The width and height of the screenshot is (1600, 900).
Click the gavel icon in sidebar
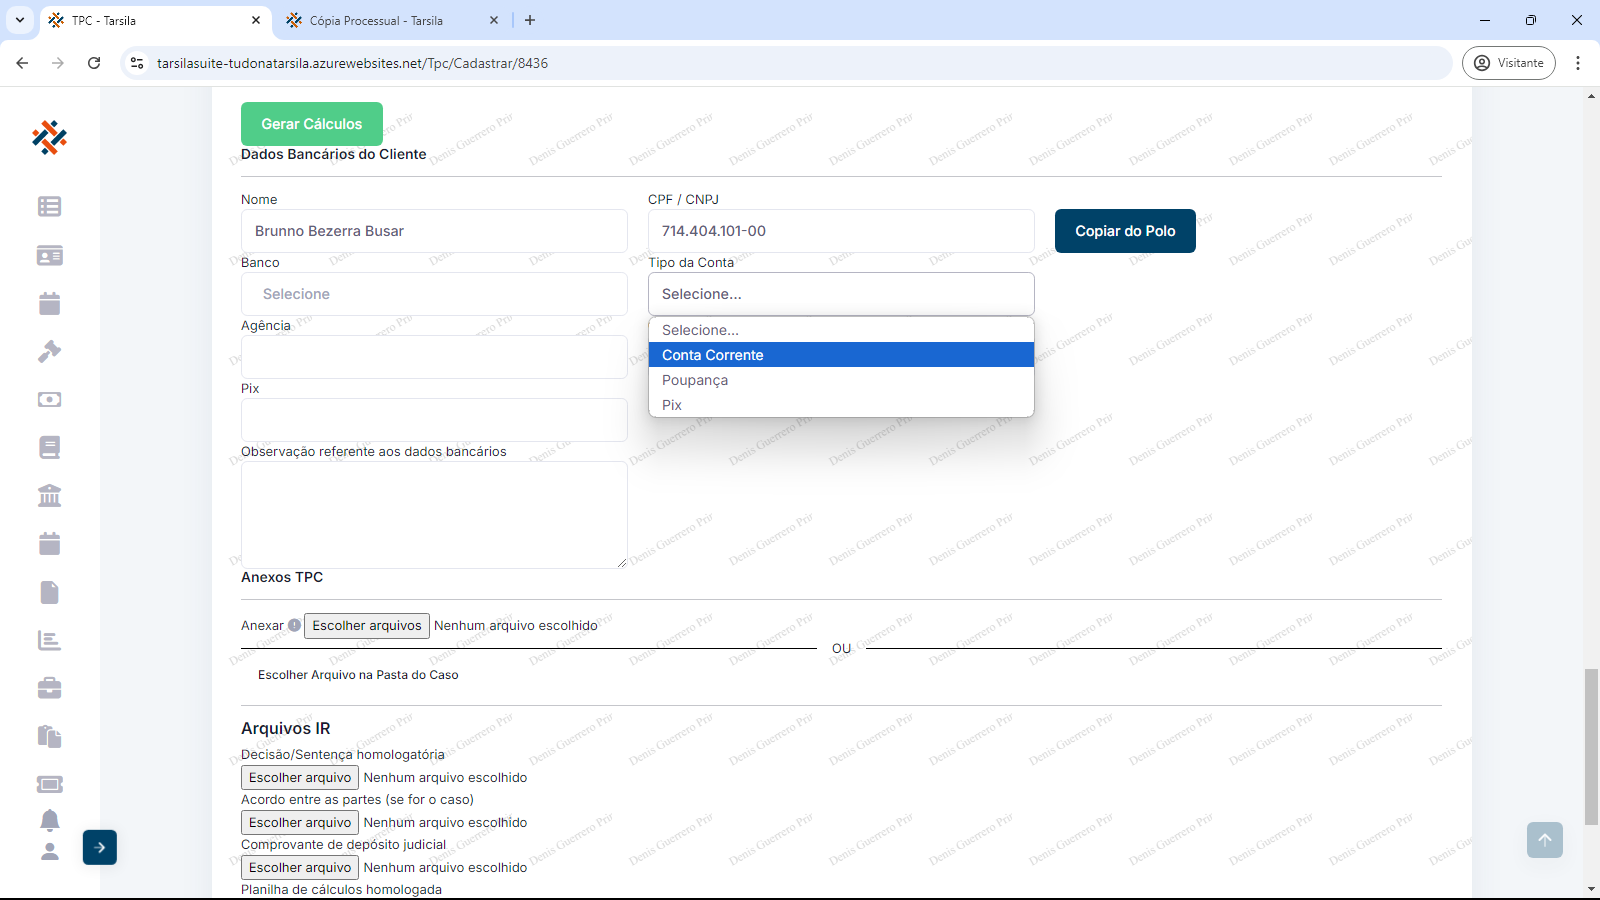[49, 351]
